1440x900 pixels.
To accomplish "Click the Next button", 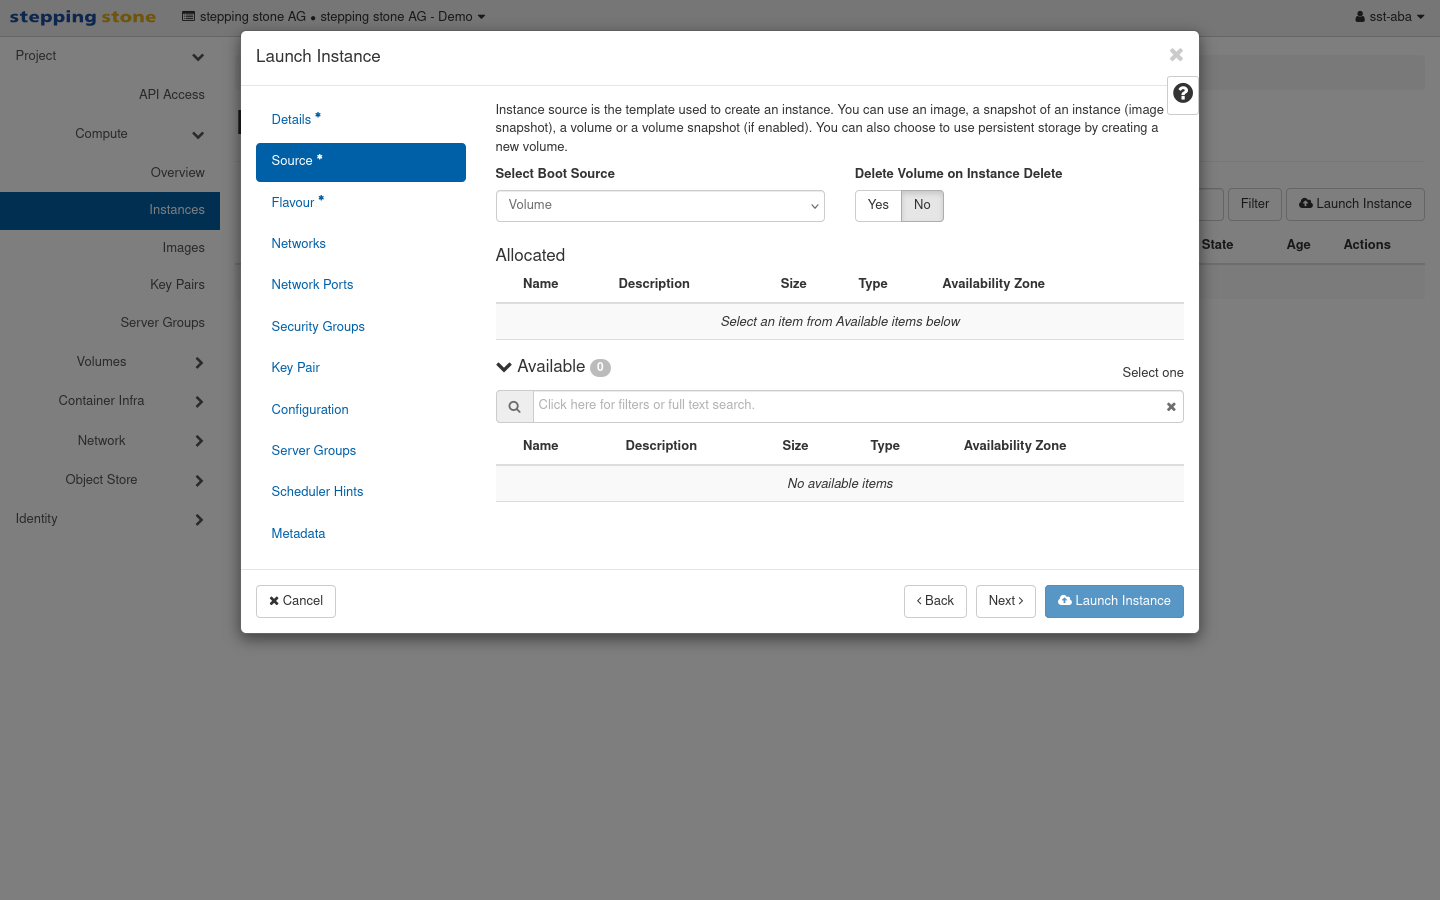I will [1006, 601].
